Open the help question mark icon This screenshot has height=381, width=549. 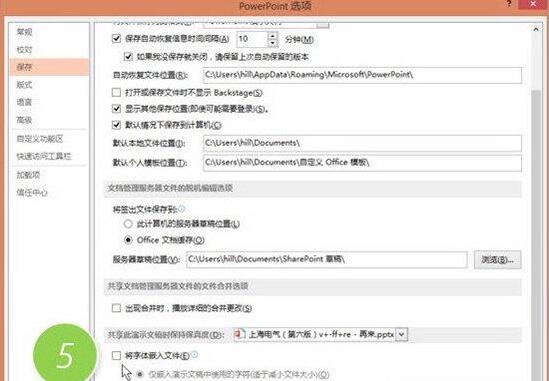pyautogui.click(x=509, y=4)
